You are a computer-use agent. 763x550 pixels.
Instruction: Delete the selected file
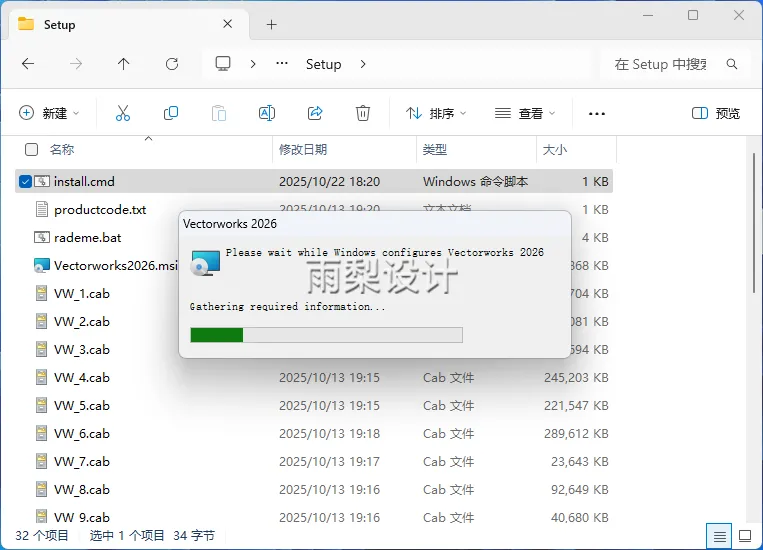click(363, 113)
